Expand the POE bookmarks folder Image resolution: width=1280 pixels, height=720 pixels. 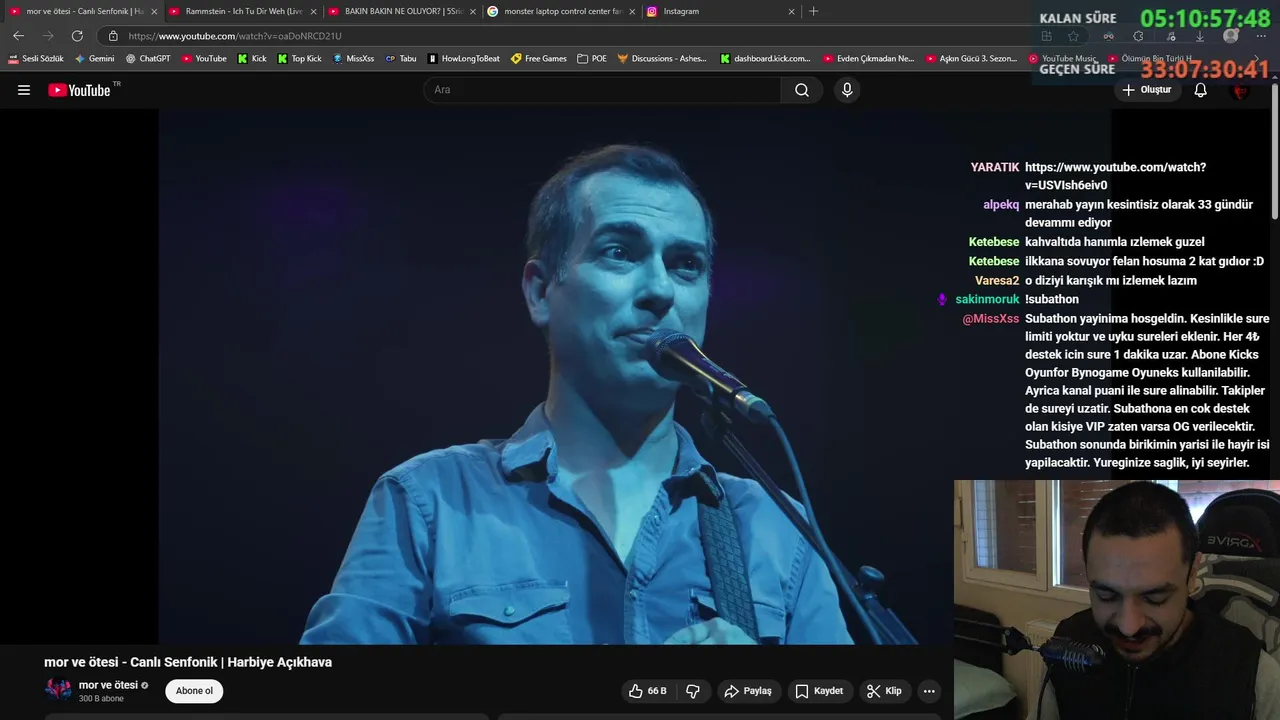[x=592, y=59]
